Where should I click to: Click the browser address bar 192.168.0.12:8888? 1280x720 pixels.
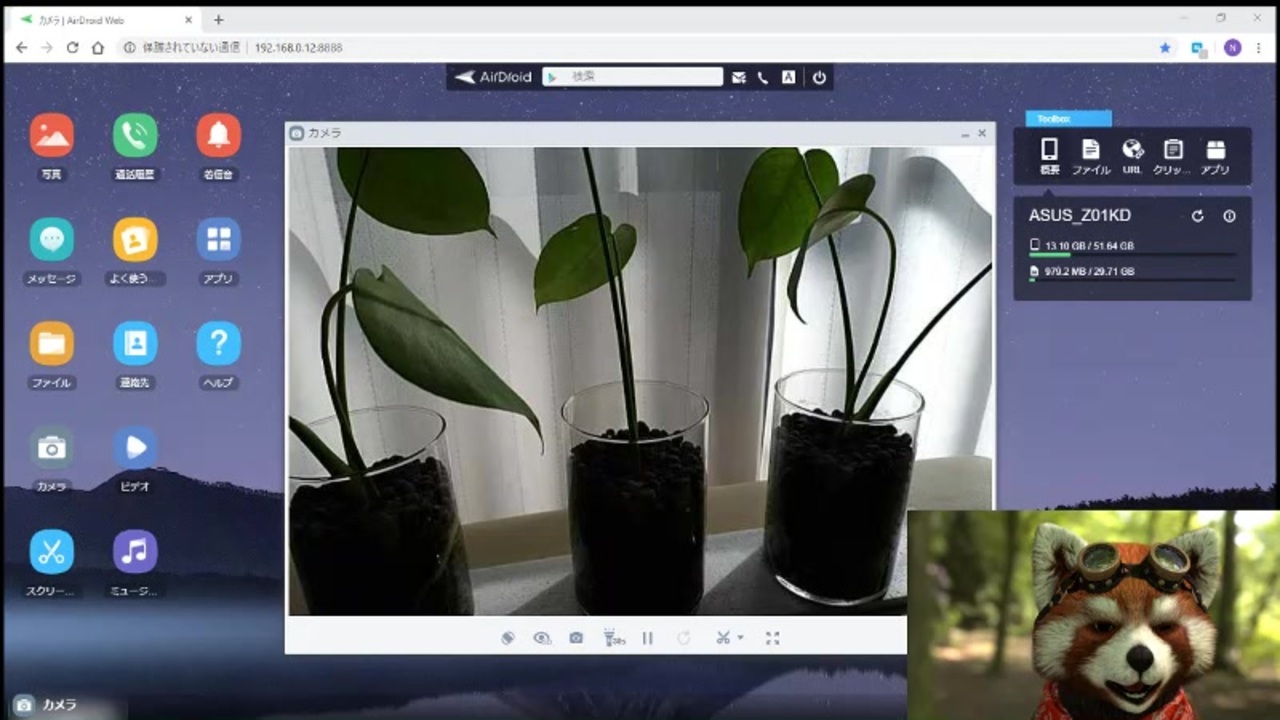coord(640,47)
